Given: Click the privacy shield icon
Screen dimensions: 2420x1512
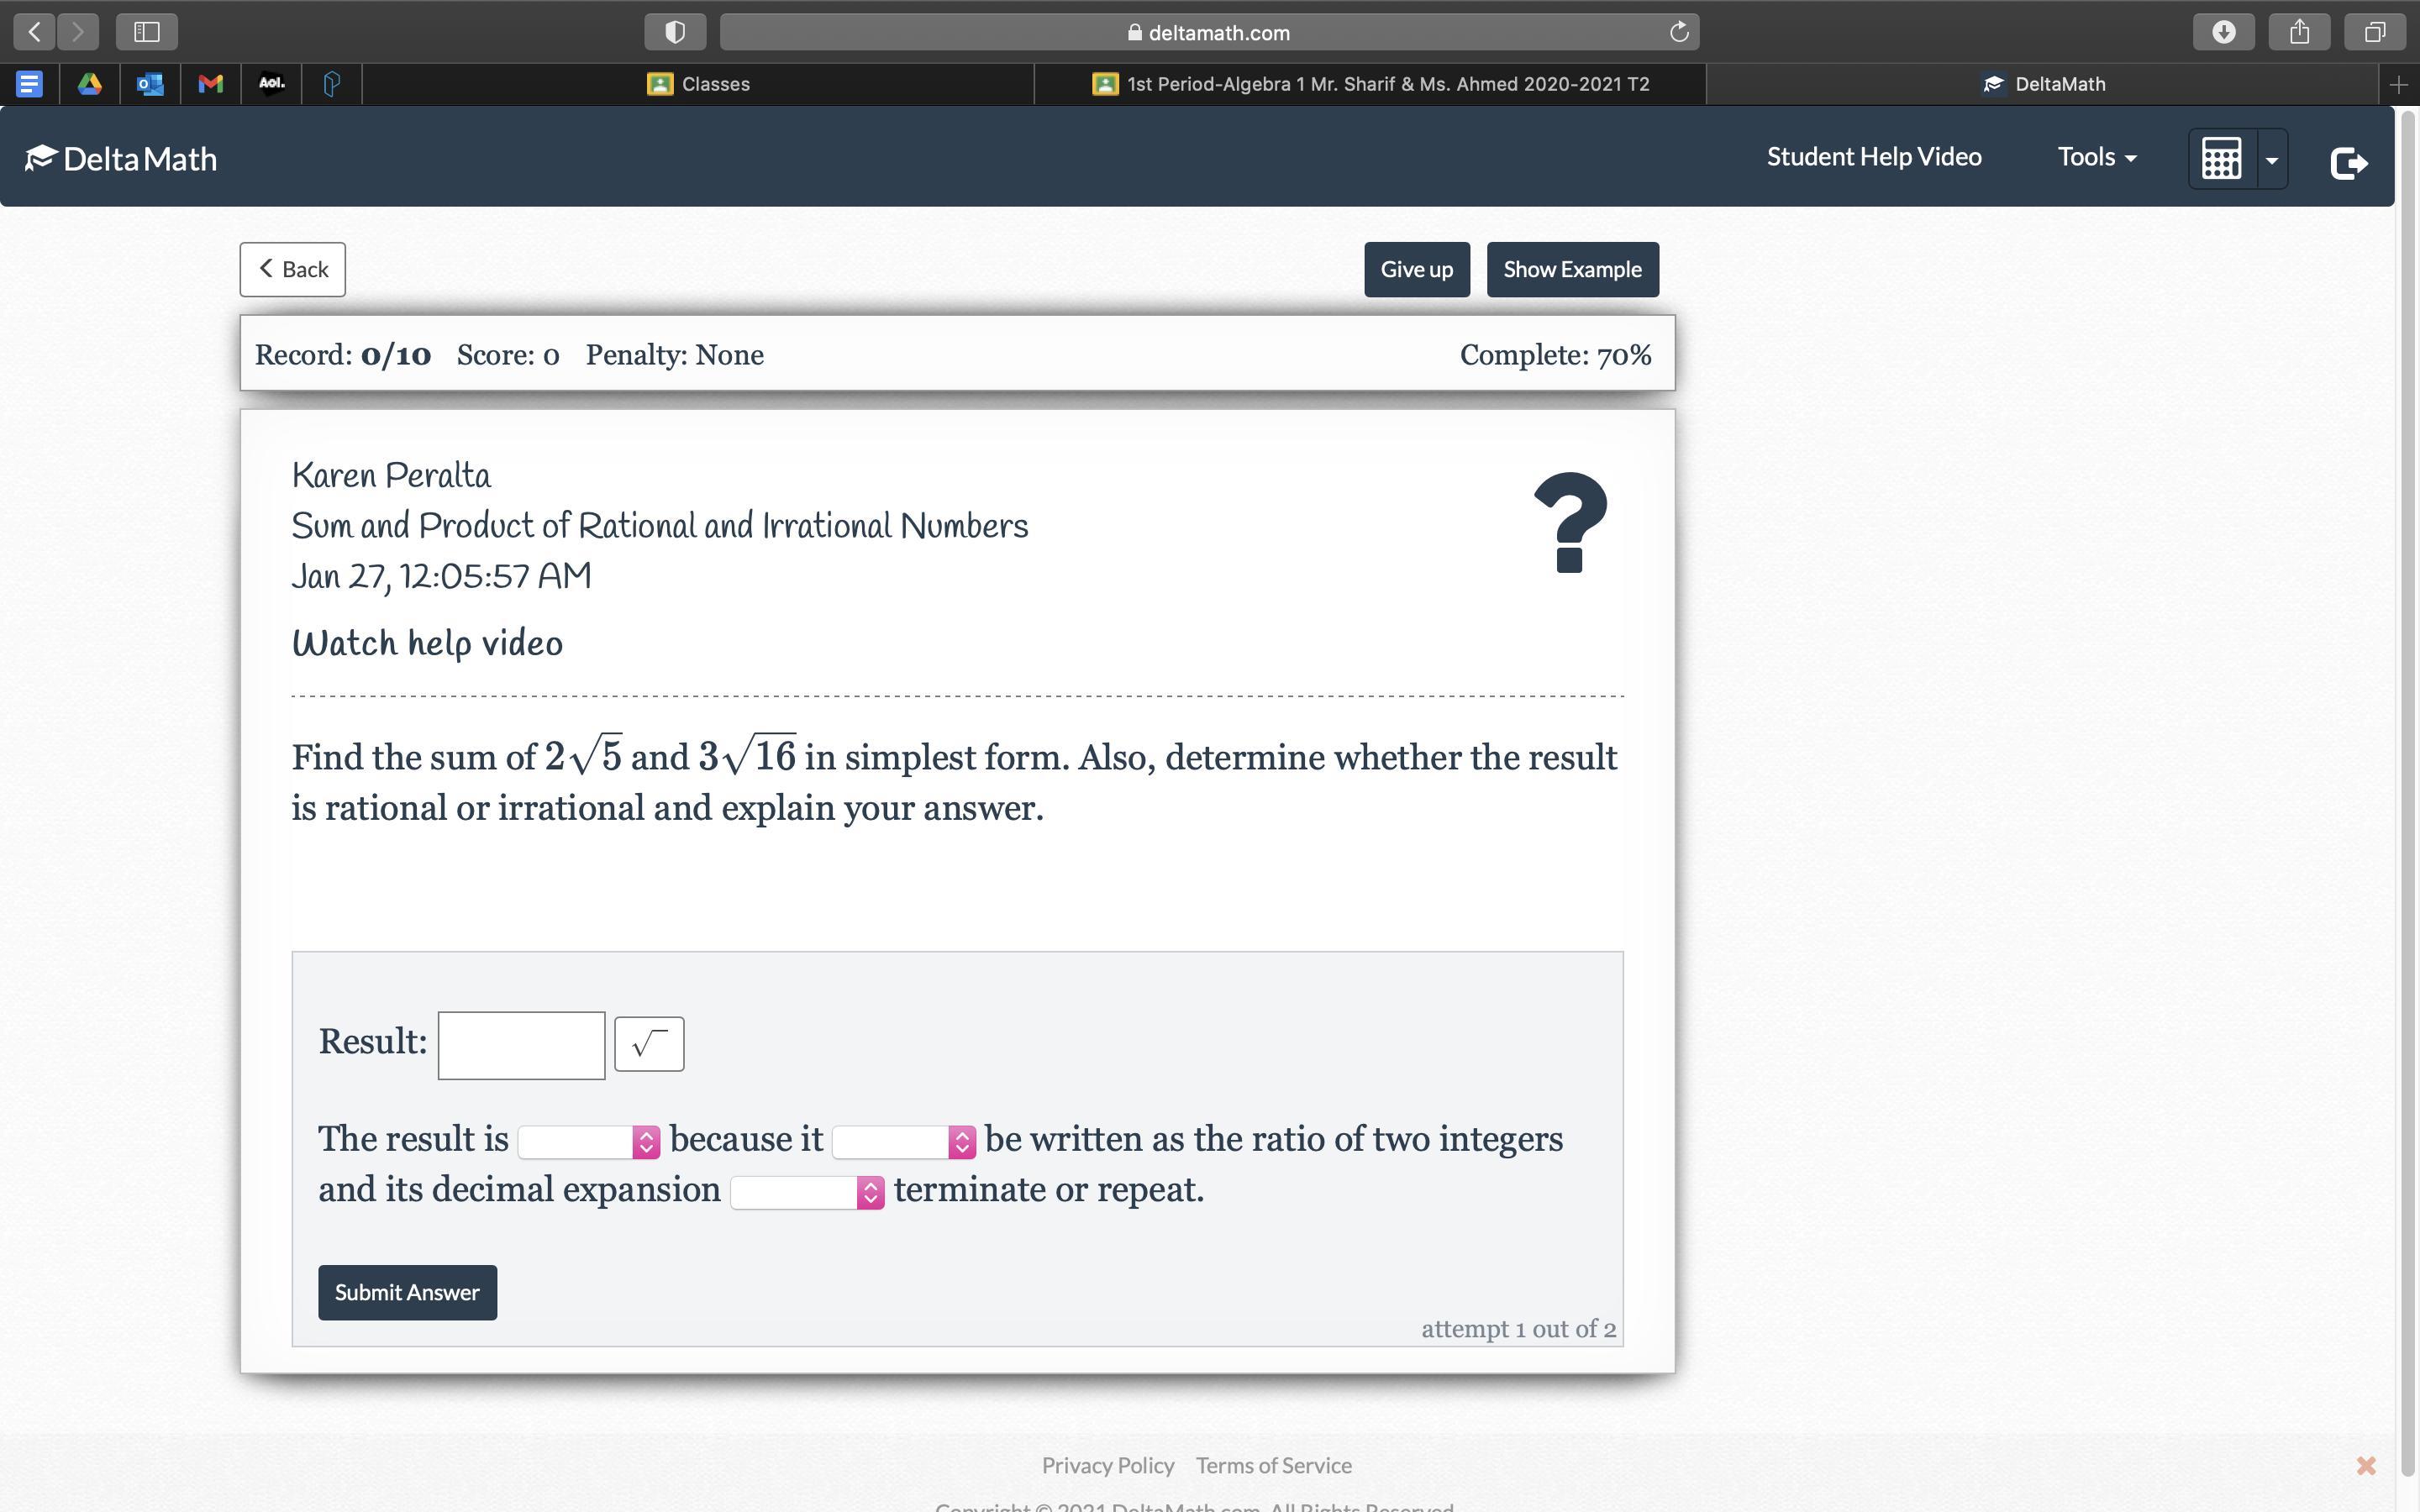Looking at the screenshot, I should click(x=675, y=32).
